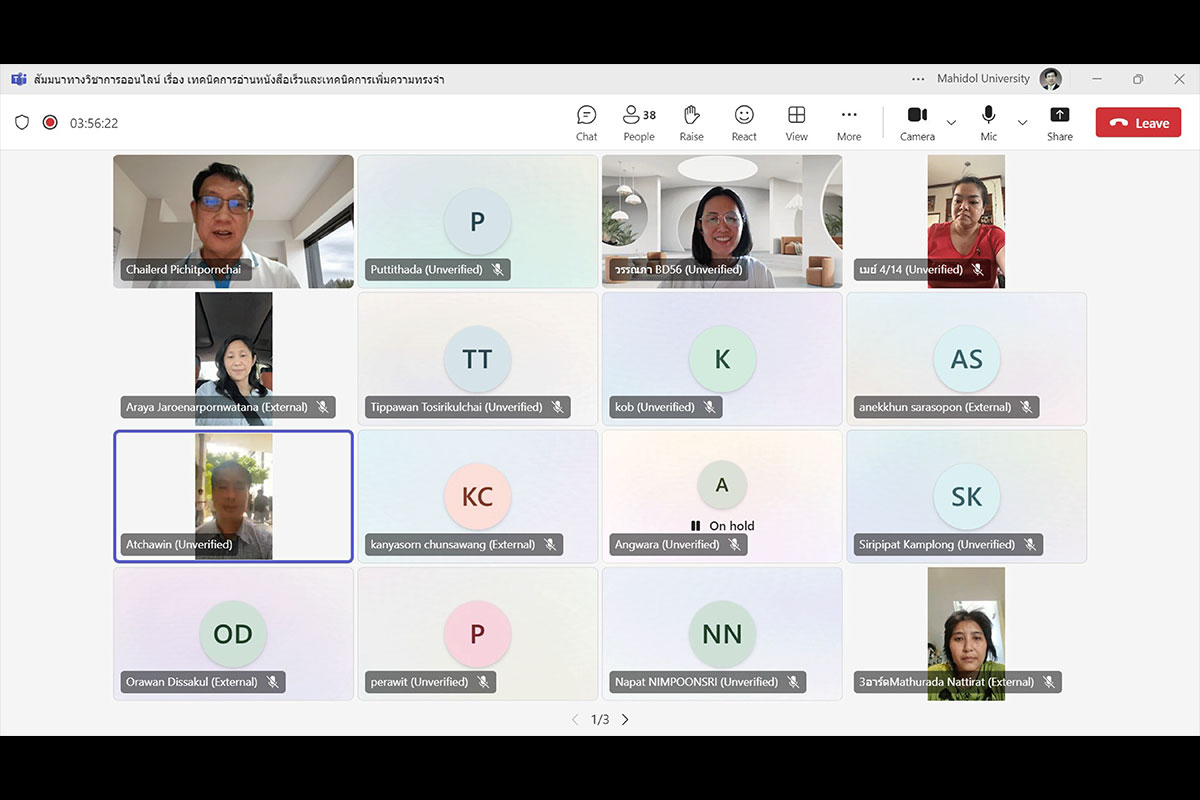Viewport: 1200px width, 800px height.
Task: Expand the Mic options dropdown arrow
Action: pos(1022,123)
